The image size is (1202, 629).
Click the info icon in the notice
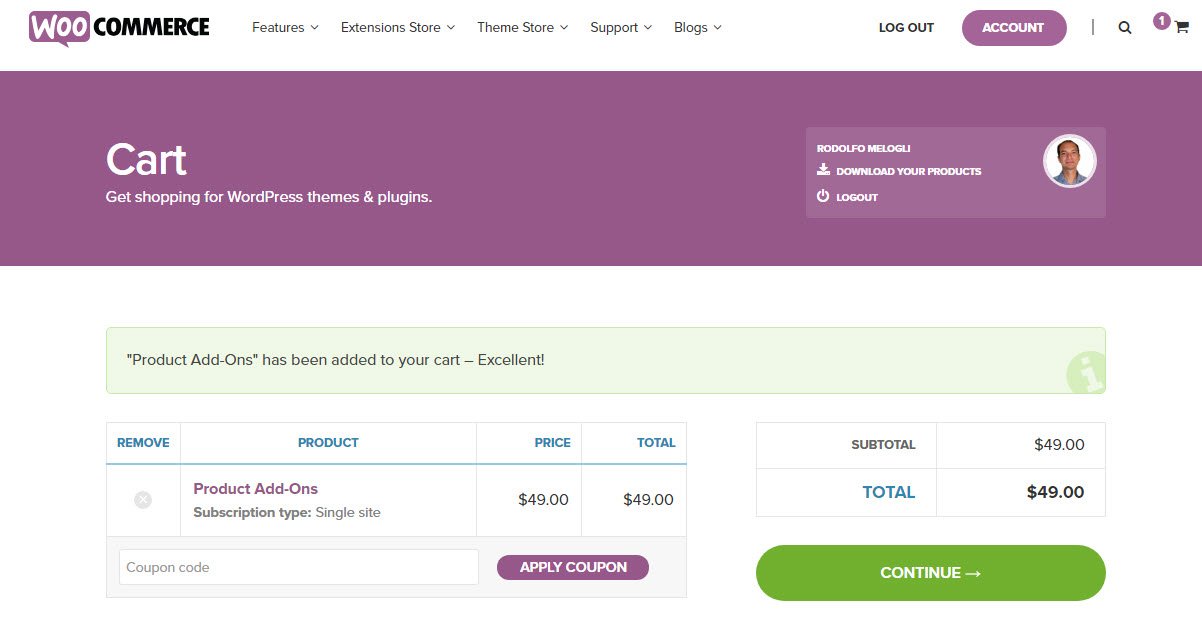pos(1086,373)
